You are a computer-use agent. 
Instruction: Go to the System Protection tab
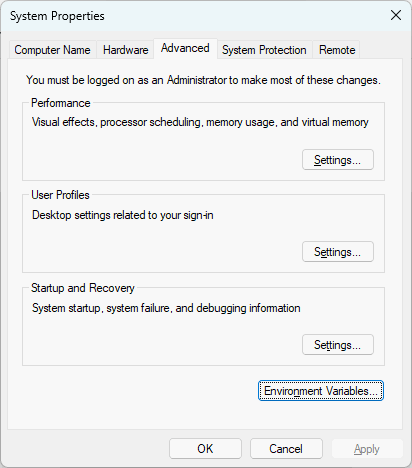pos(264,50)
